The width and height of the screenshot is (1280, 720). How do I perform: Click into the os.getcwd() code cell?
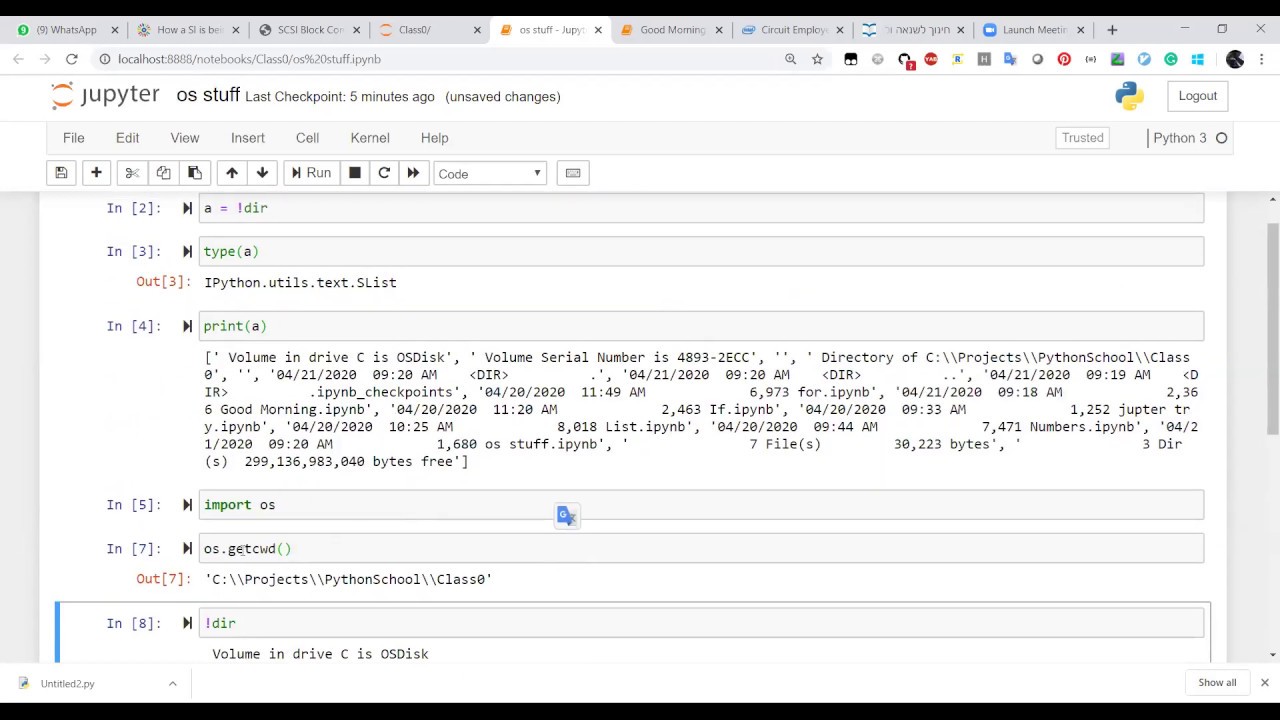pos(701,548)
